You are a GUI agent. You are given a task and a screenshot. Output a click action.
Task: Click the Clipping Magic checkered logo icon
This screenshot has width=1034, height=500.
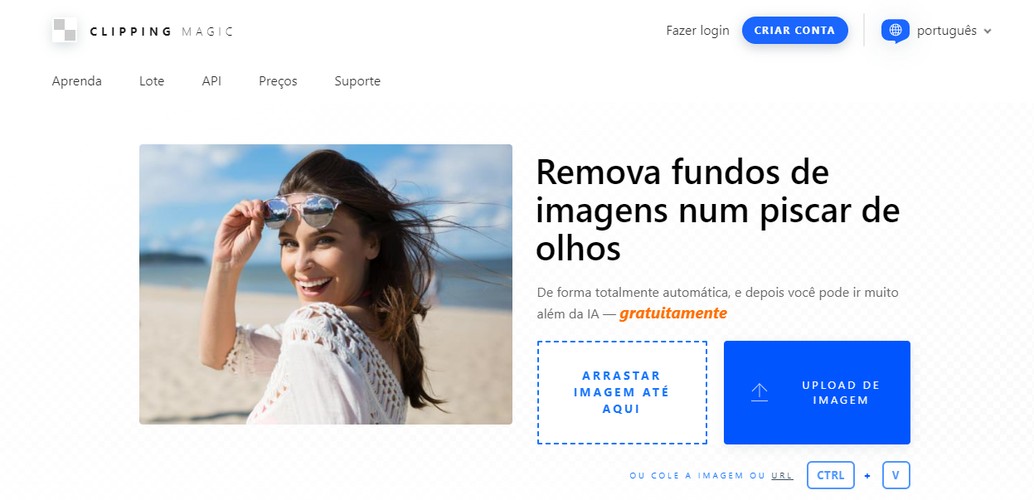[65, 30]
